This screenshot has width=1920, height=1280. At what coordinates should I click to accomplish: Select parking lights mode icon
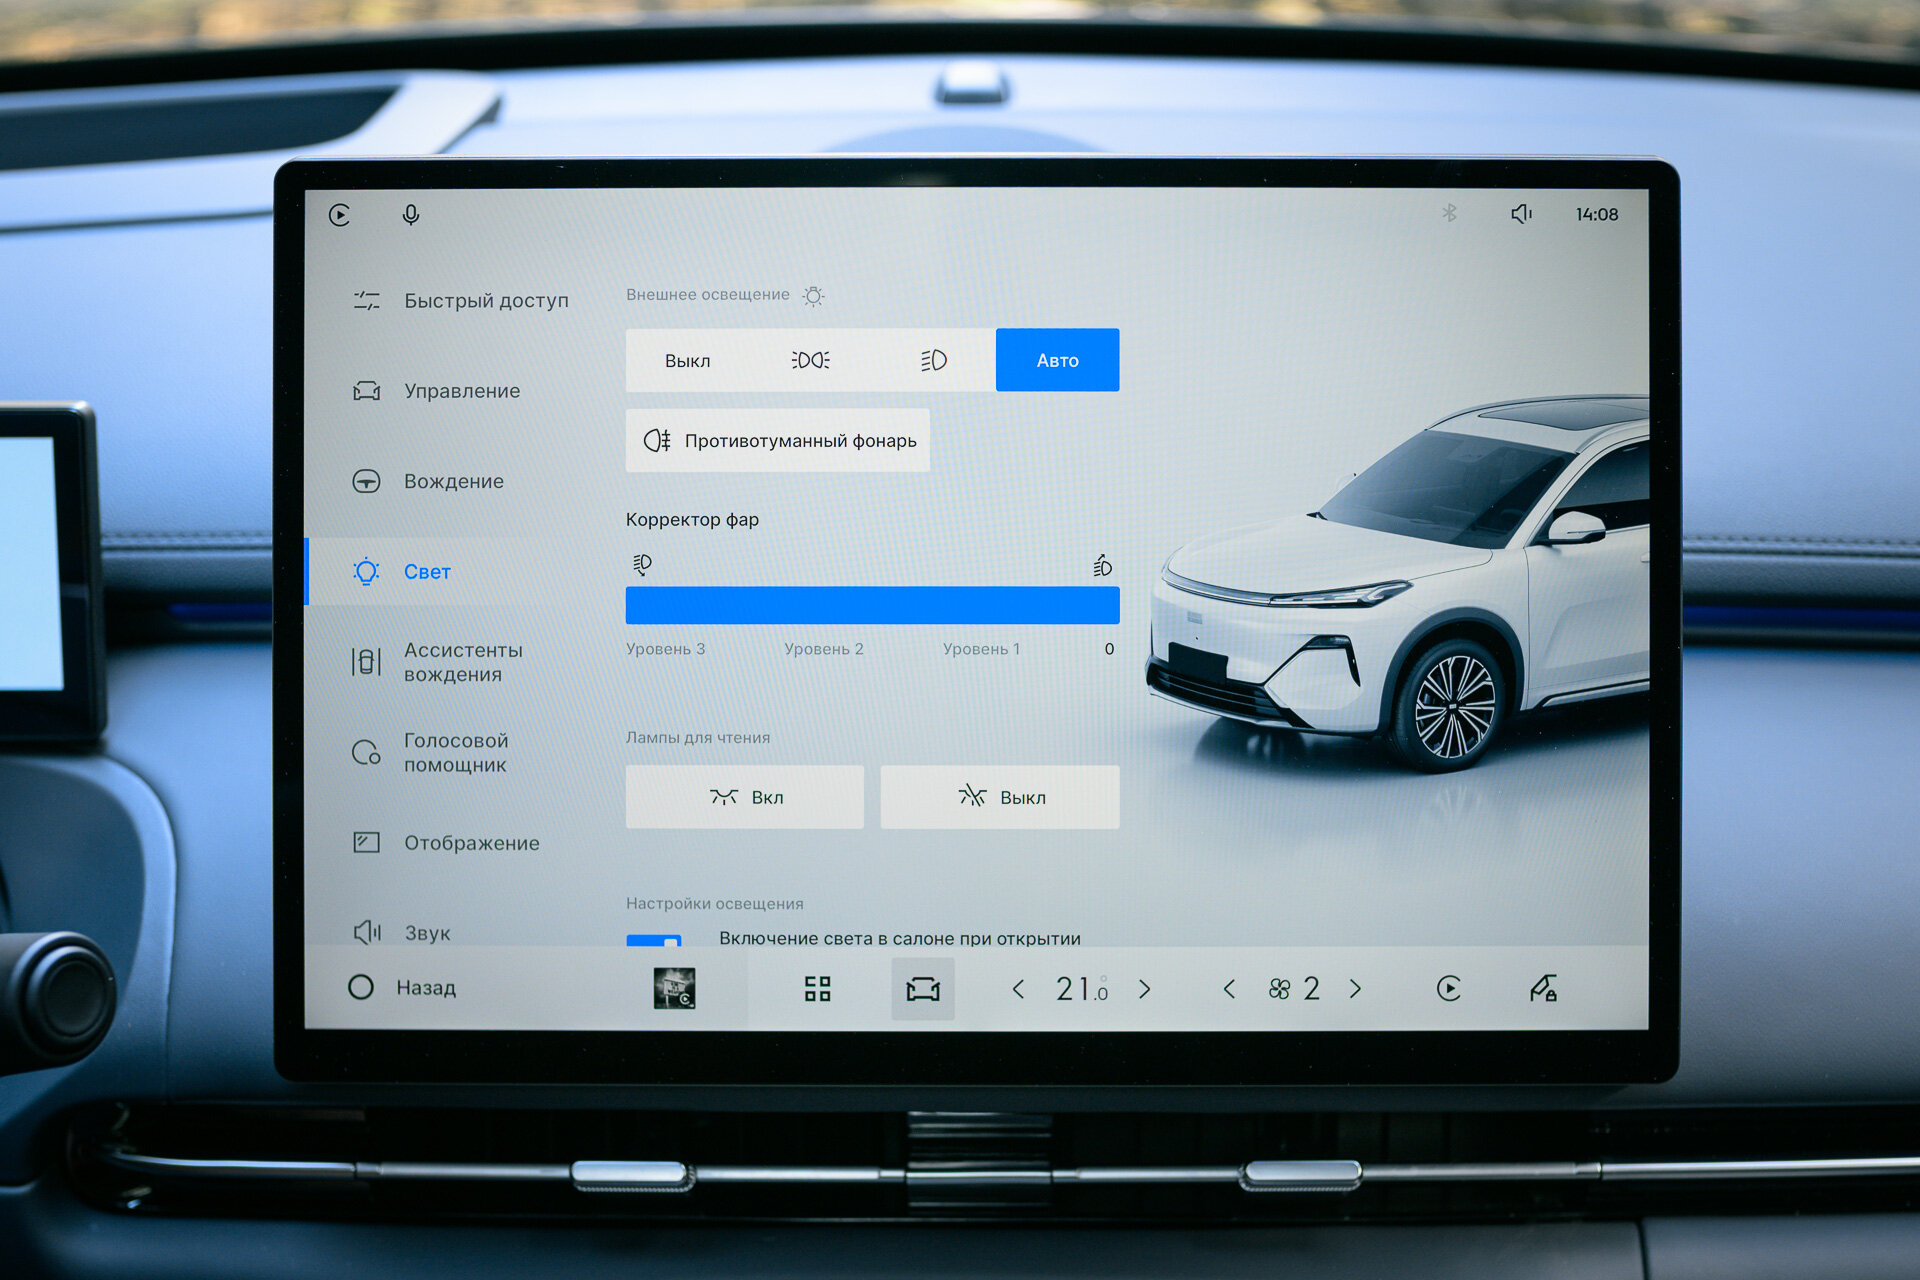pyautogui.click(x=810, y=360)
